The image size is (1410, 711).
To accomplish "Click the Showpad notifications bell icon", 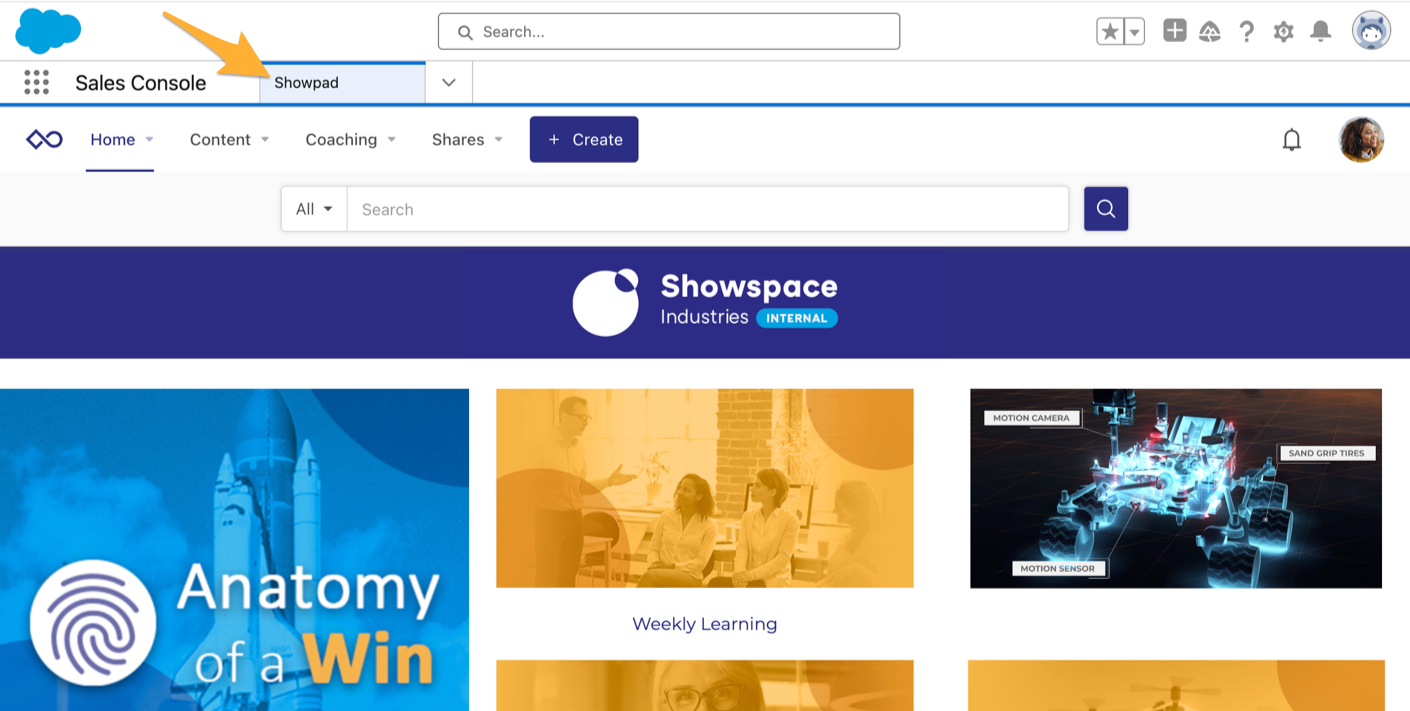I will [1292, 140].
